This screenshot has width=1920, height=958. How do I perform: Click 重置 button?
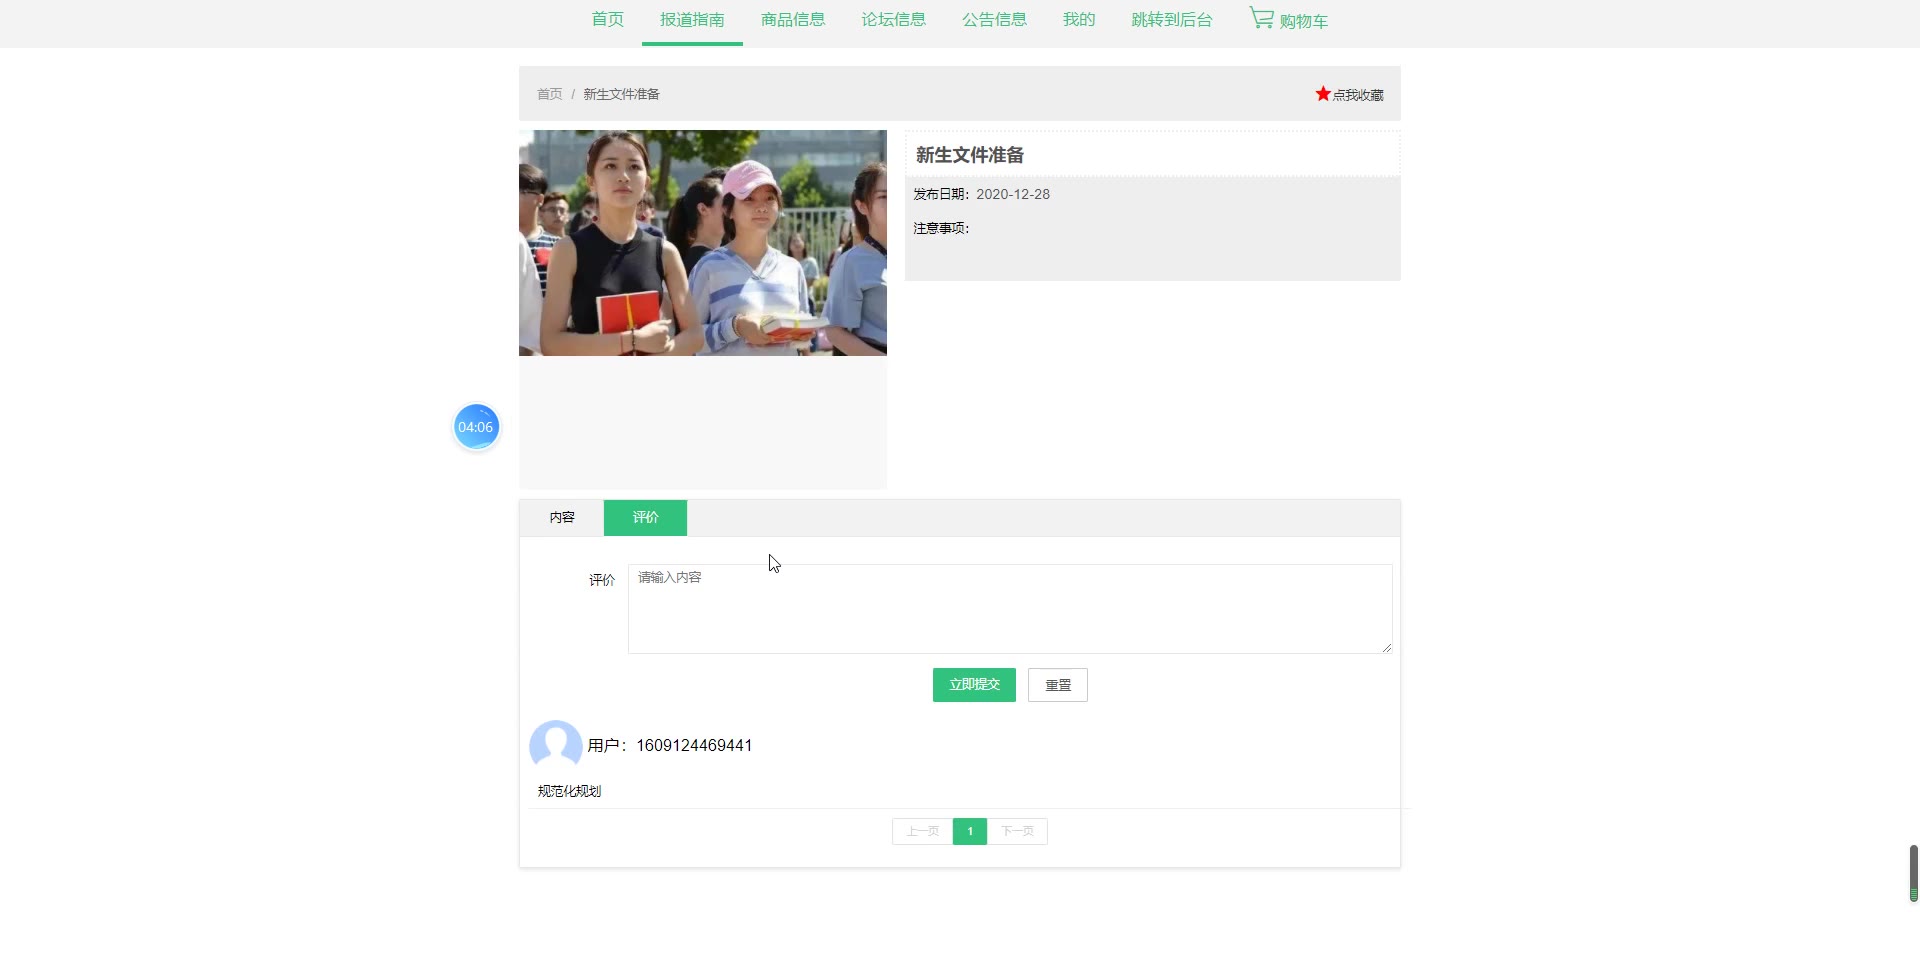[x=1058, y=685]
